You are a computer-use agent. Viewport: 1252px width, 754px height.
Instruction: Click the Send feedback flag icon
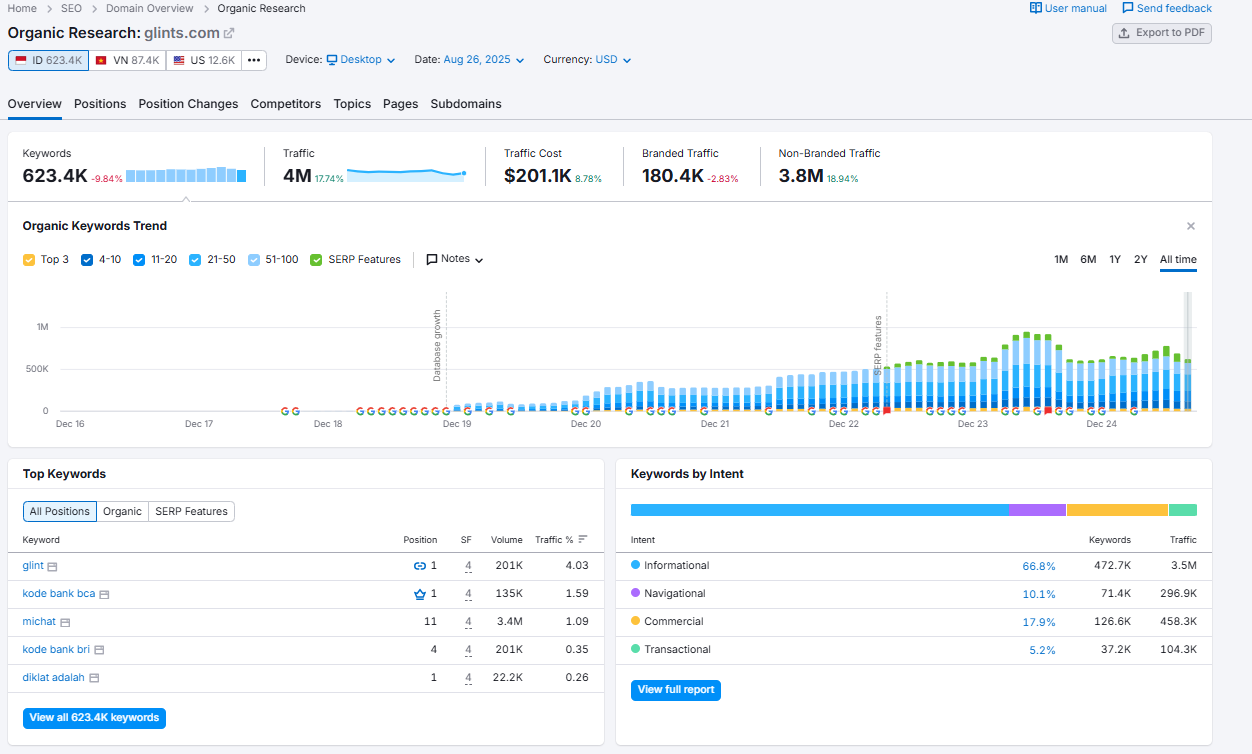1128,8
